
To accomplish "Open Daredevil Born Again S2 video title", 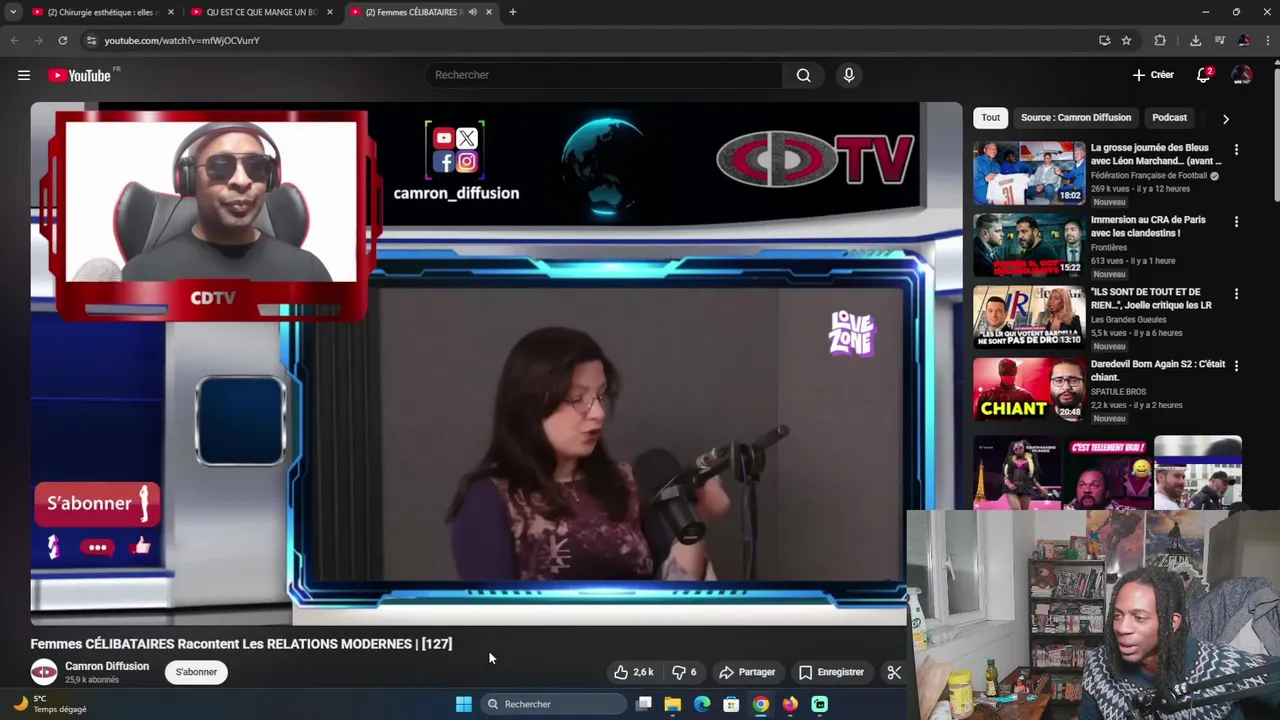I will click(1158, 370).
